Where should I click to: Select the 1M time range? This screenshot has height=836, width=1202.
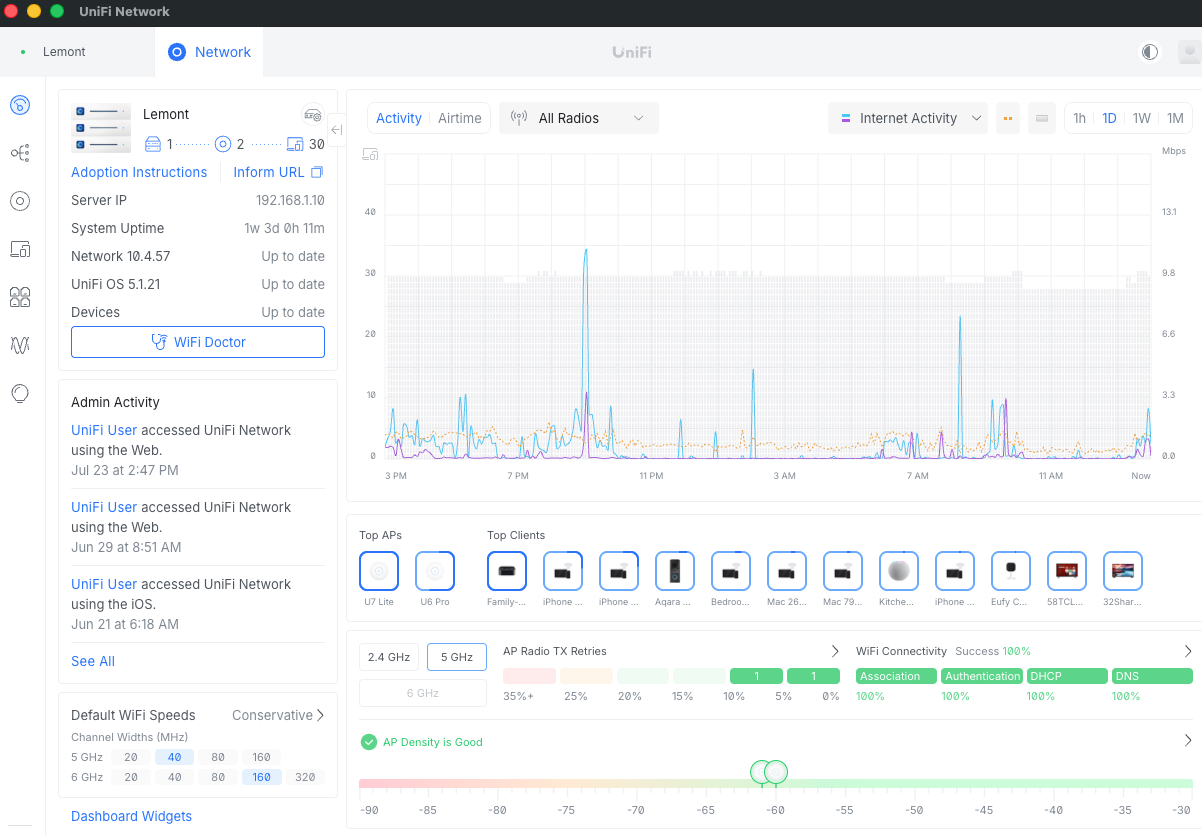(1175, 118)
